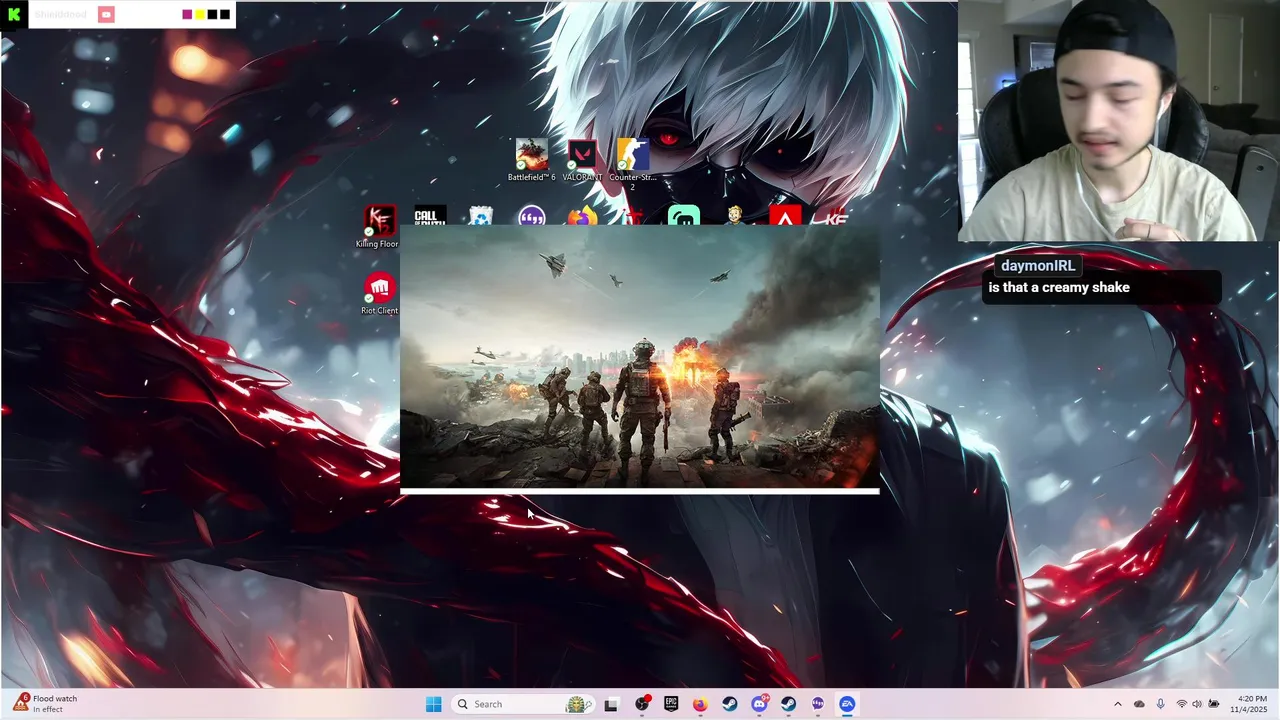Select the purple quote-bubble desktop icon
The width and height of the screenshot is (1280, 720).
tap(532, 215)
